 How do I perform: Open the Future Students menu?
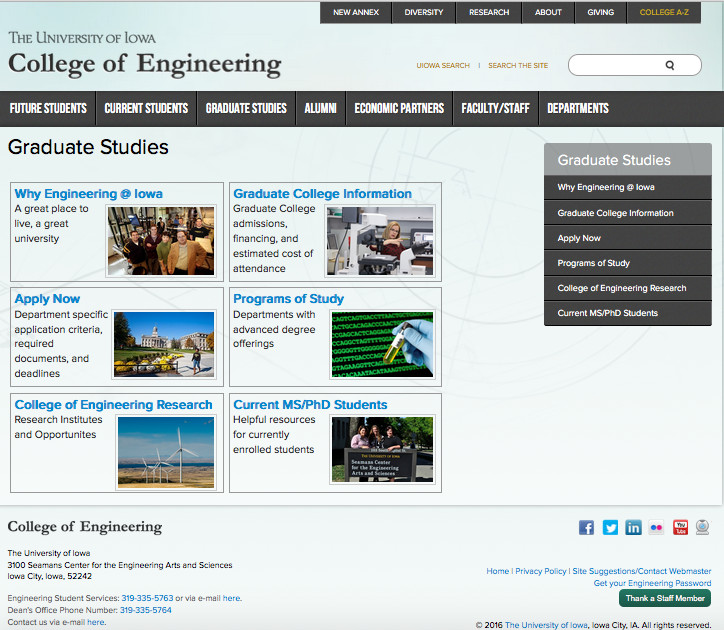pyautogui.click(x=48, y=108)
